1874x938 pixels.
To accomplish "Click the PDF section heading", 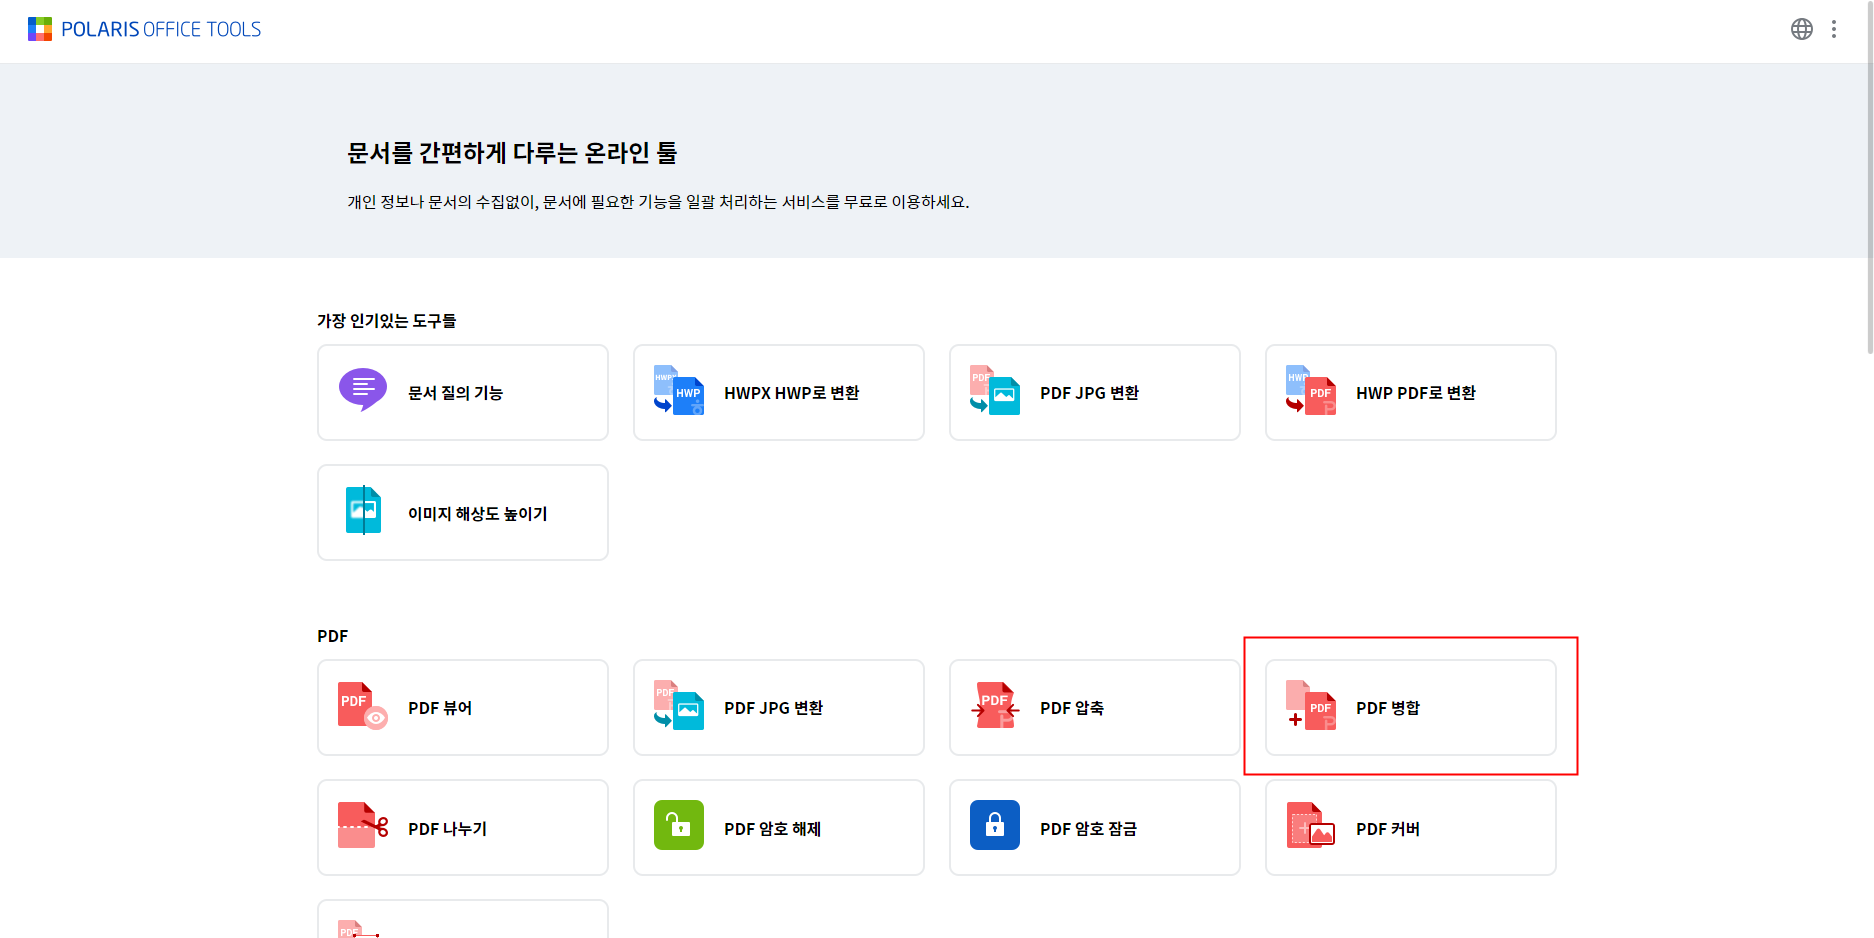I will click(333, 636).
